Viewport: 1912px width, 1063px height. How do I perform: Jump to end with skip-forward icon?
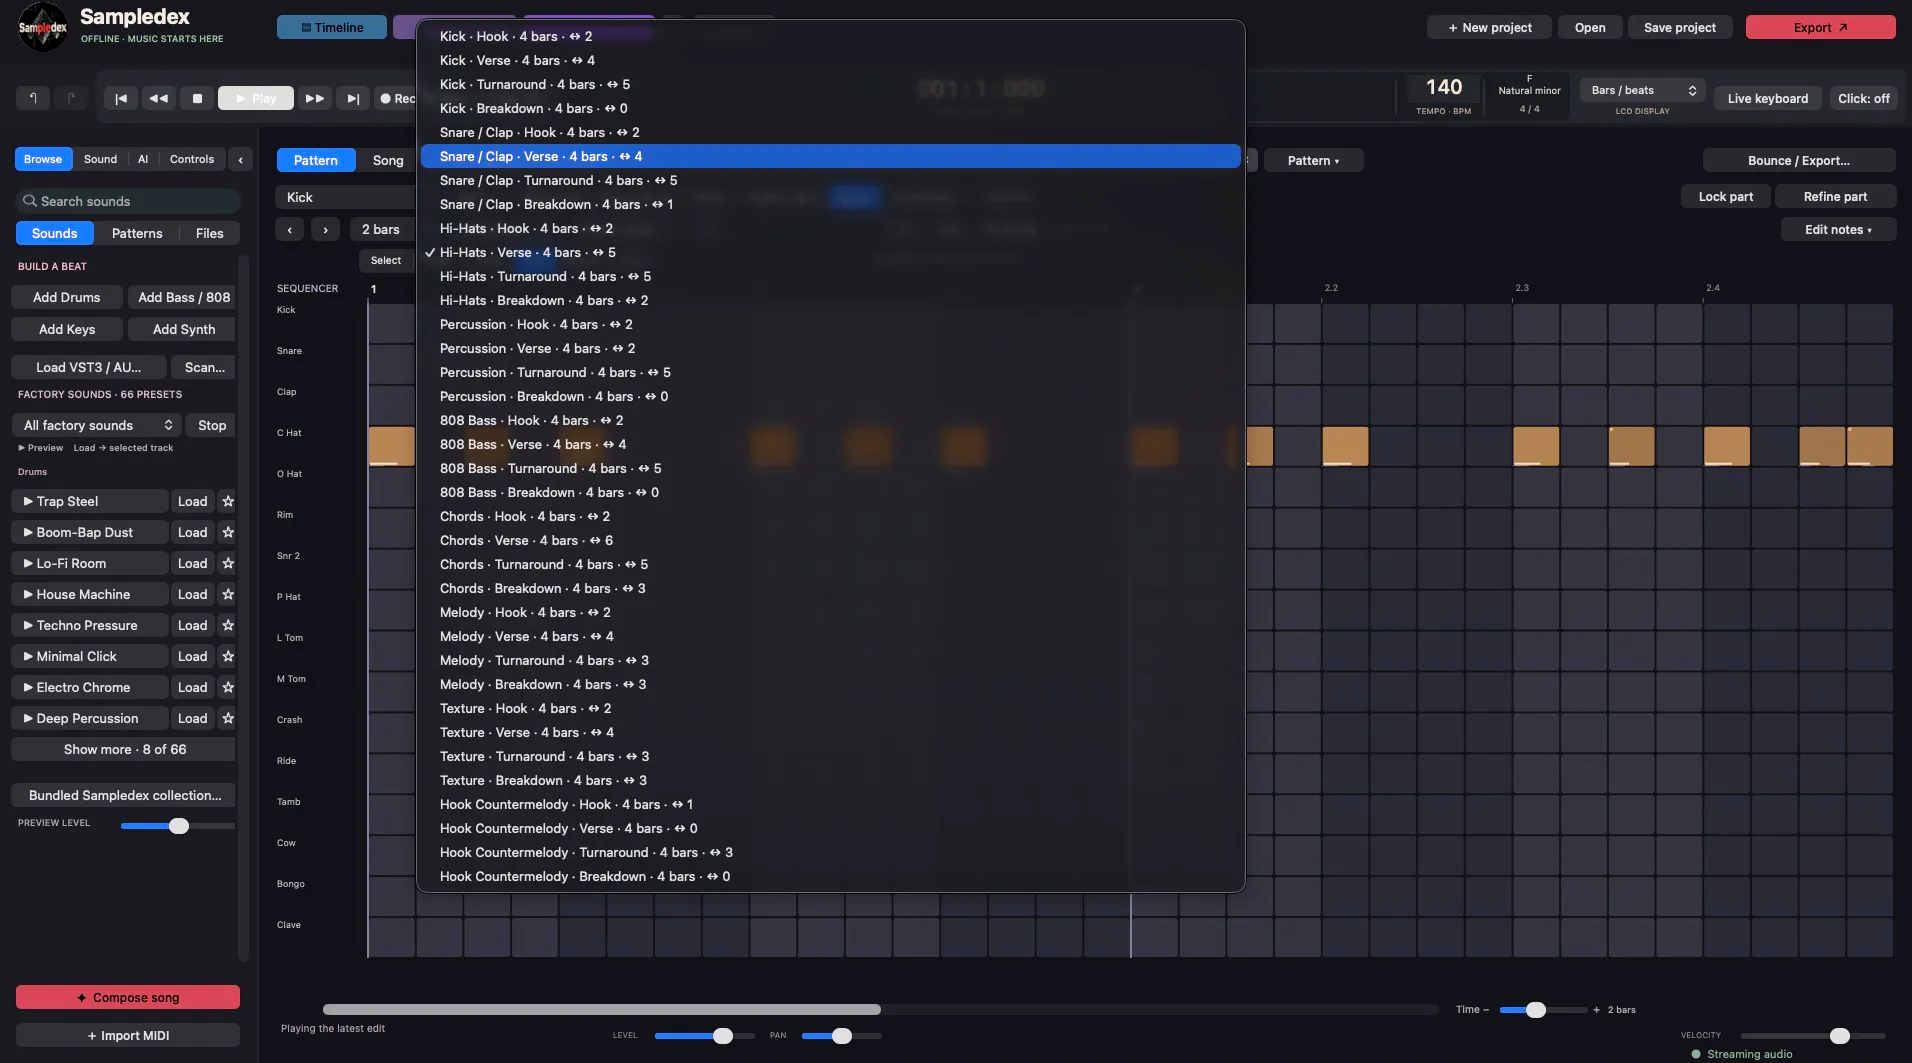tap(352, 98)
